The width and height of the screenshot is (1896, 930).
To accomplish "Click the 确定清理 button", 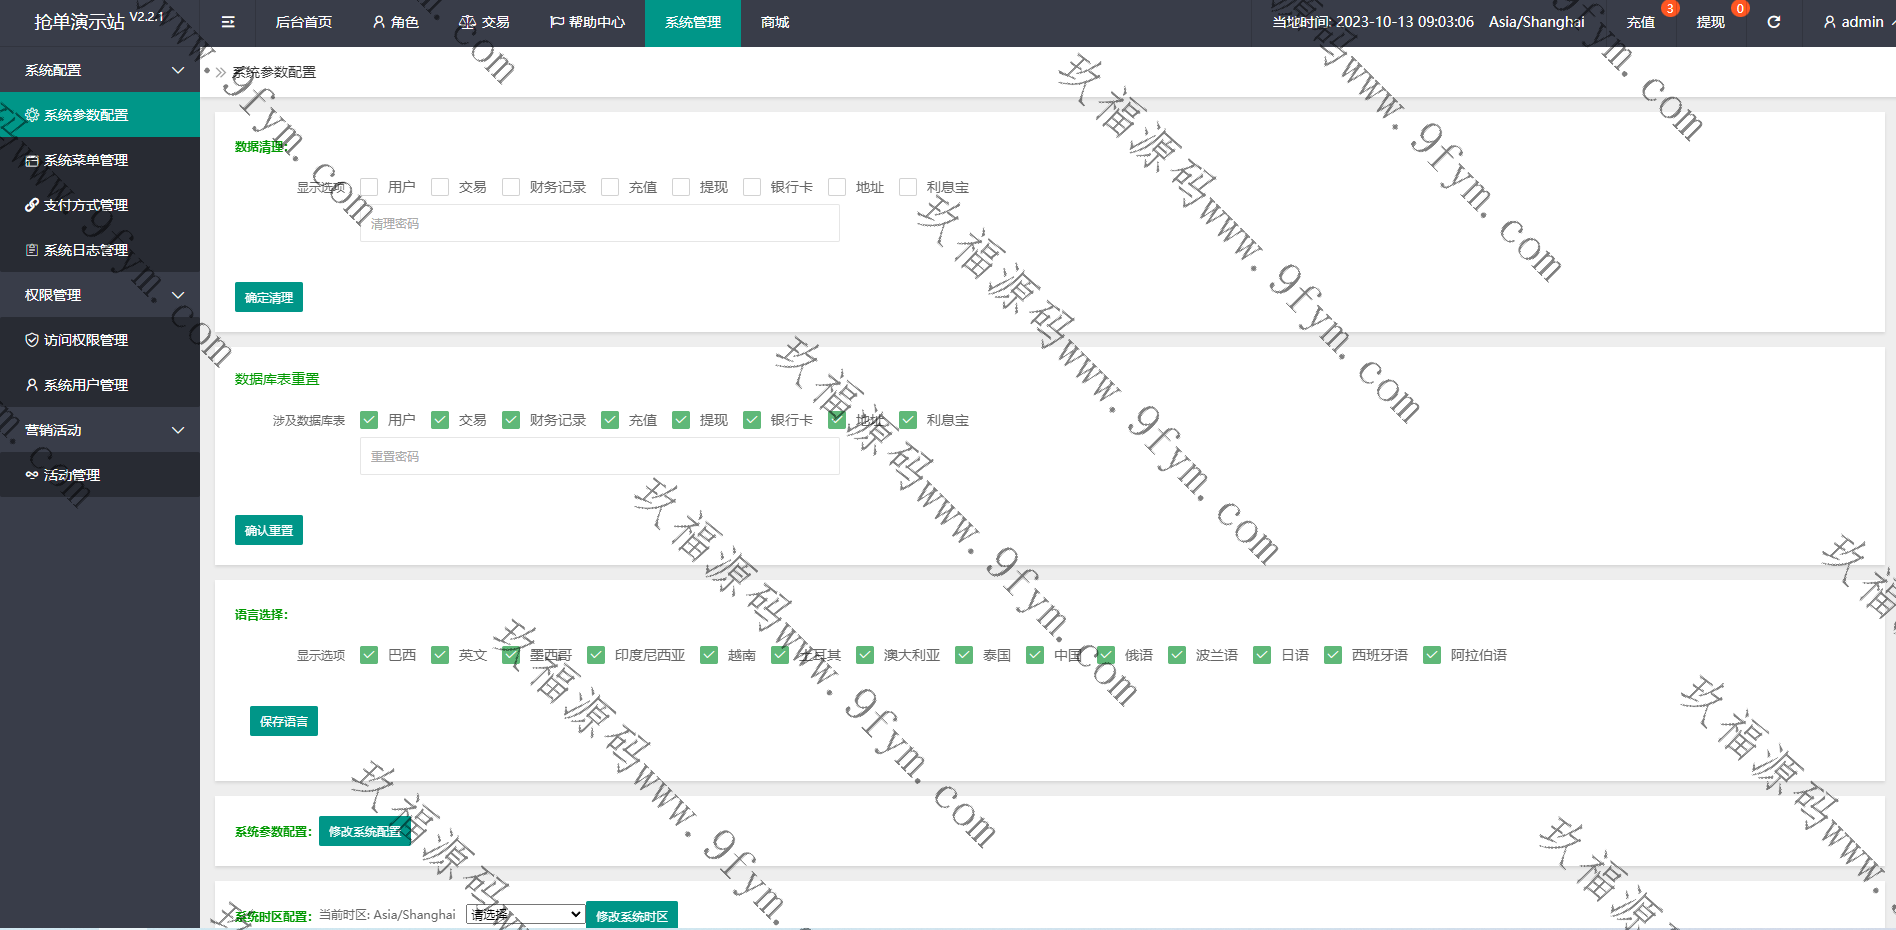I will click(x=268, y=297).
